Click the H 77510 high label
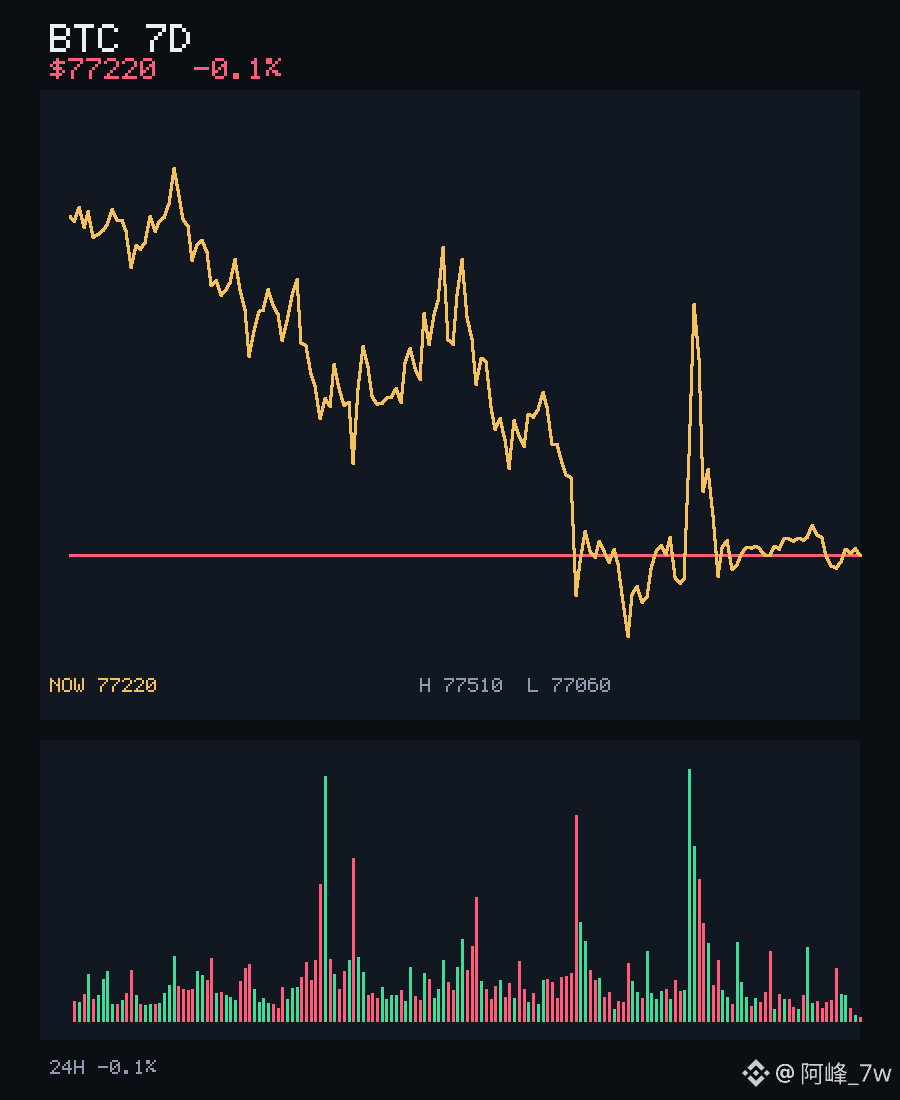Screen dimensions: 900x1100 [461, 685]
